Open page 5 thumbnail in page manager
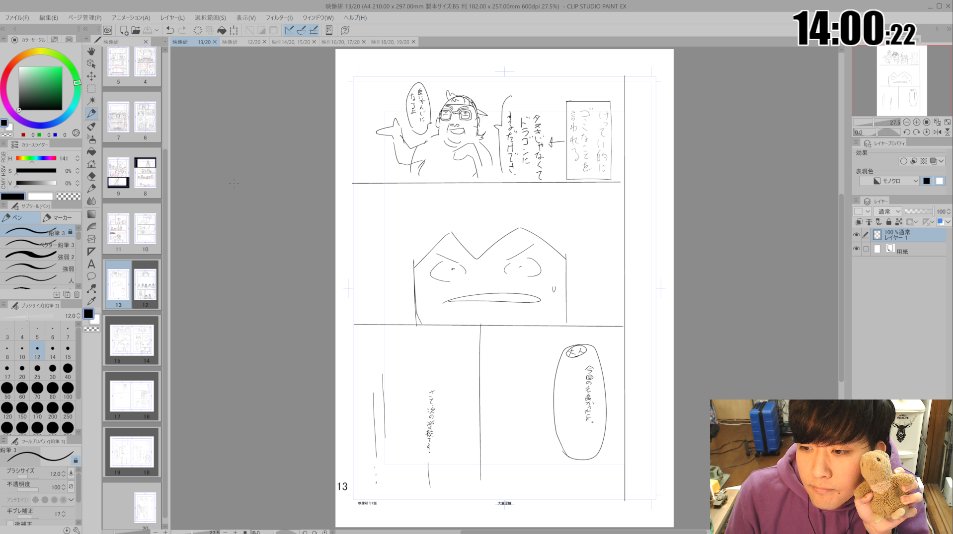The height and width of the screenshot is (534, 953). point(118,63)
